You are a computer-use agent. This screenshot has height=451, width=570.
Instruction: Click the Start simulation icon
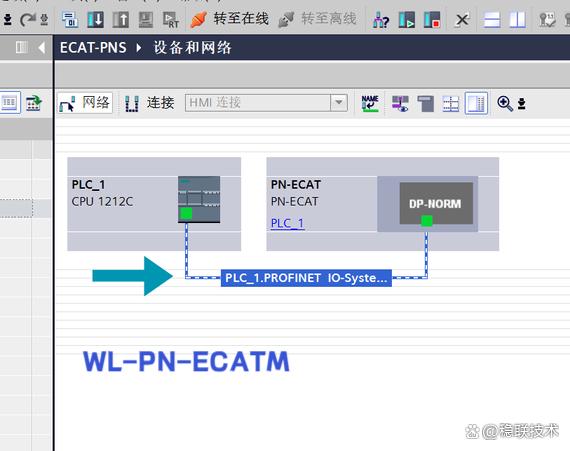click(x=146, y=19)
